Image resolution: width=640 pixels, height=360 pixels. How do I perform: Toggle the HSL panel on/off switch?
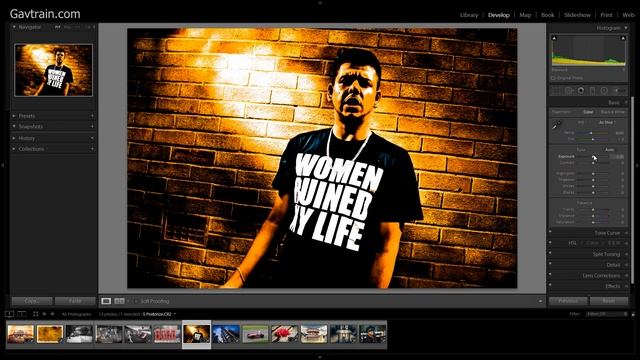coord(550,242)
